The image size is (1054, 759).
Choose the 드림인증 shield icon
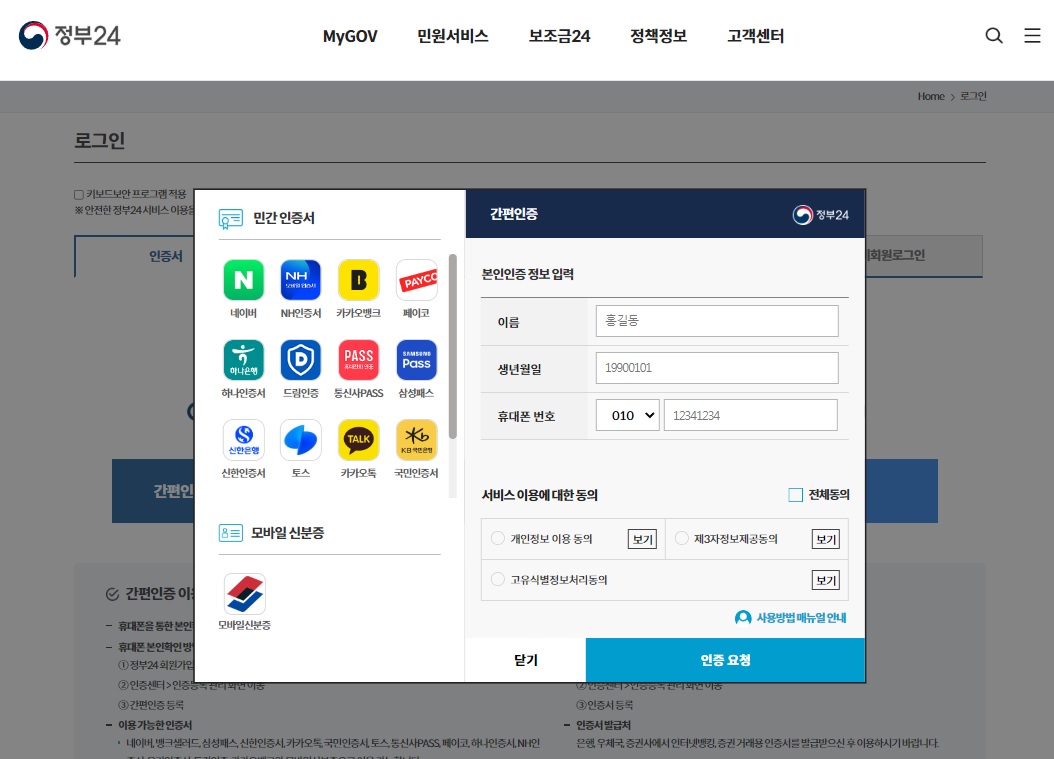tap(300, 360)
